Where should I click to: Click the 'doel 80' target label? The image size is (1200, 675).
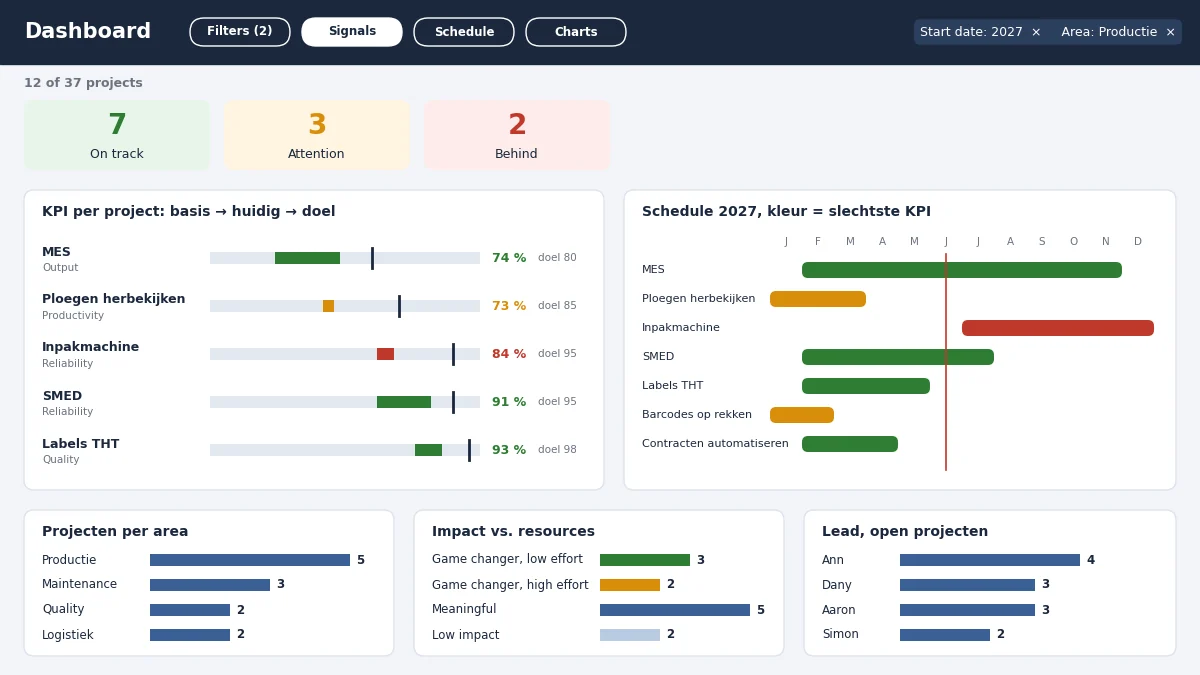pos(557,258)
